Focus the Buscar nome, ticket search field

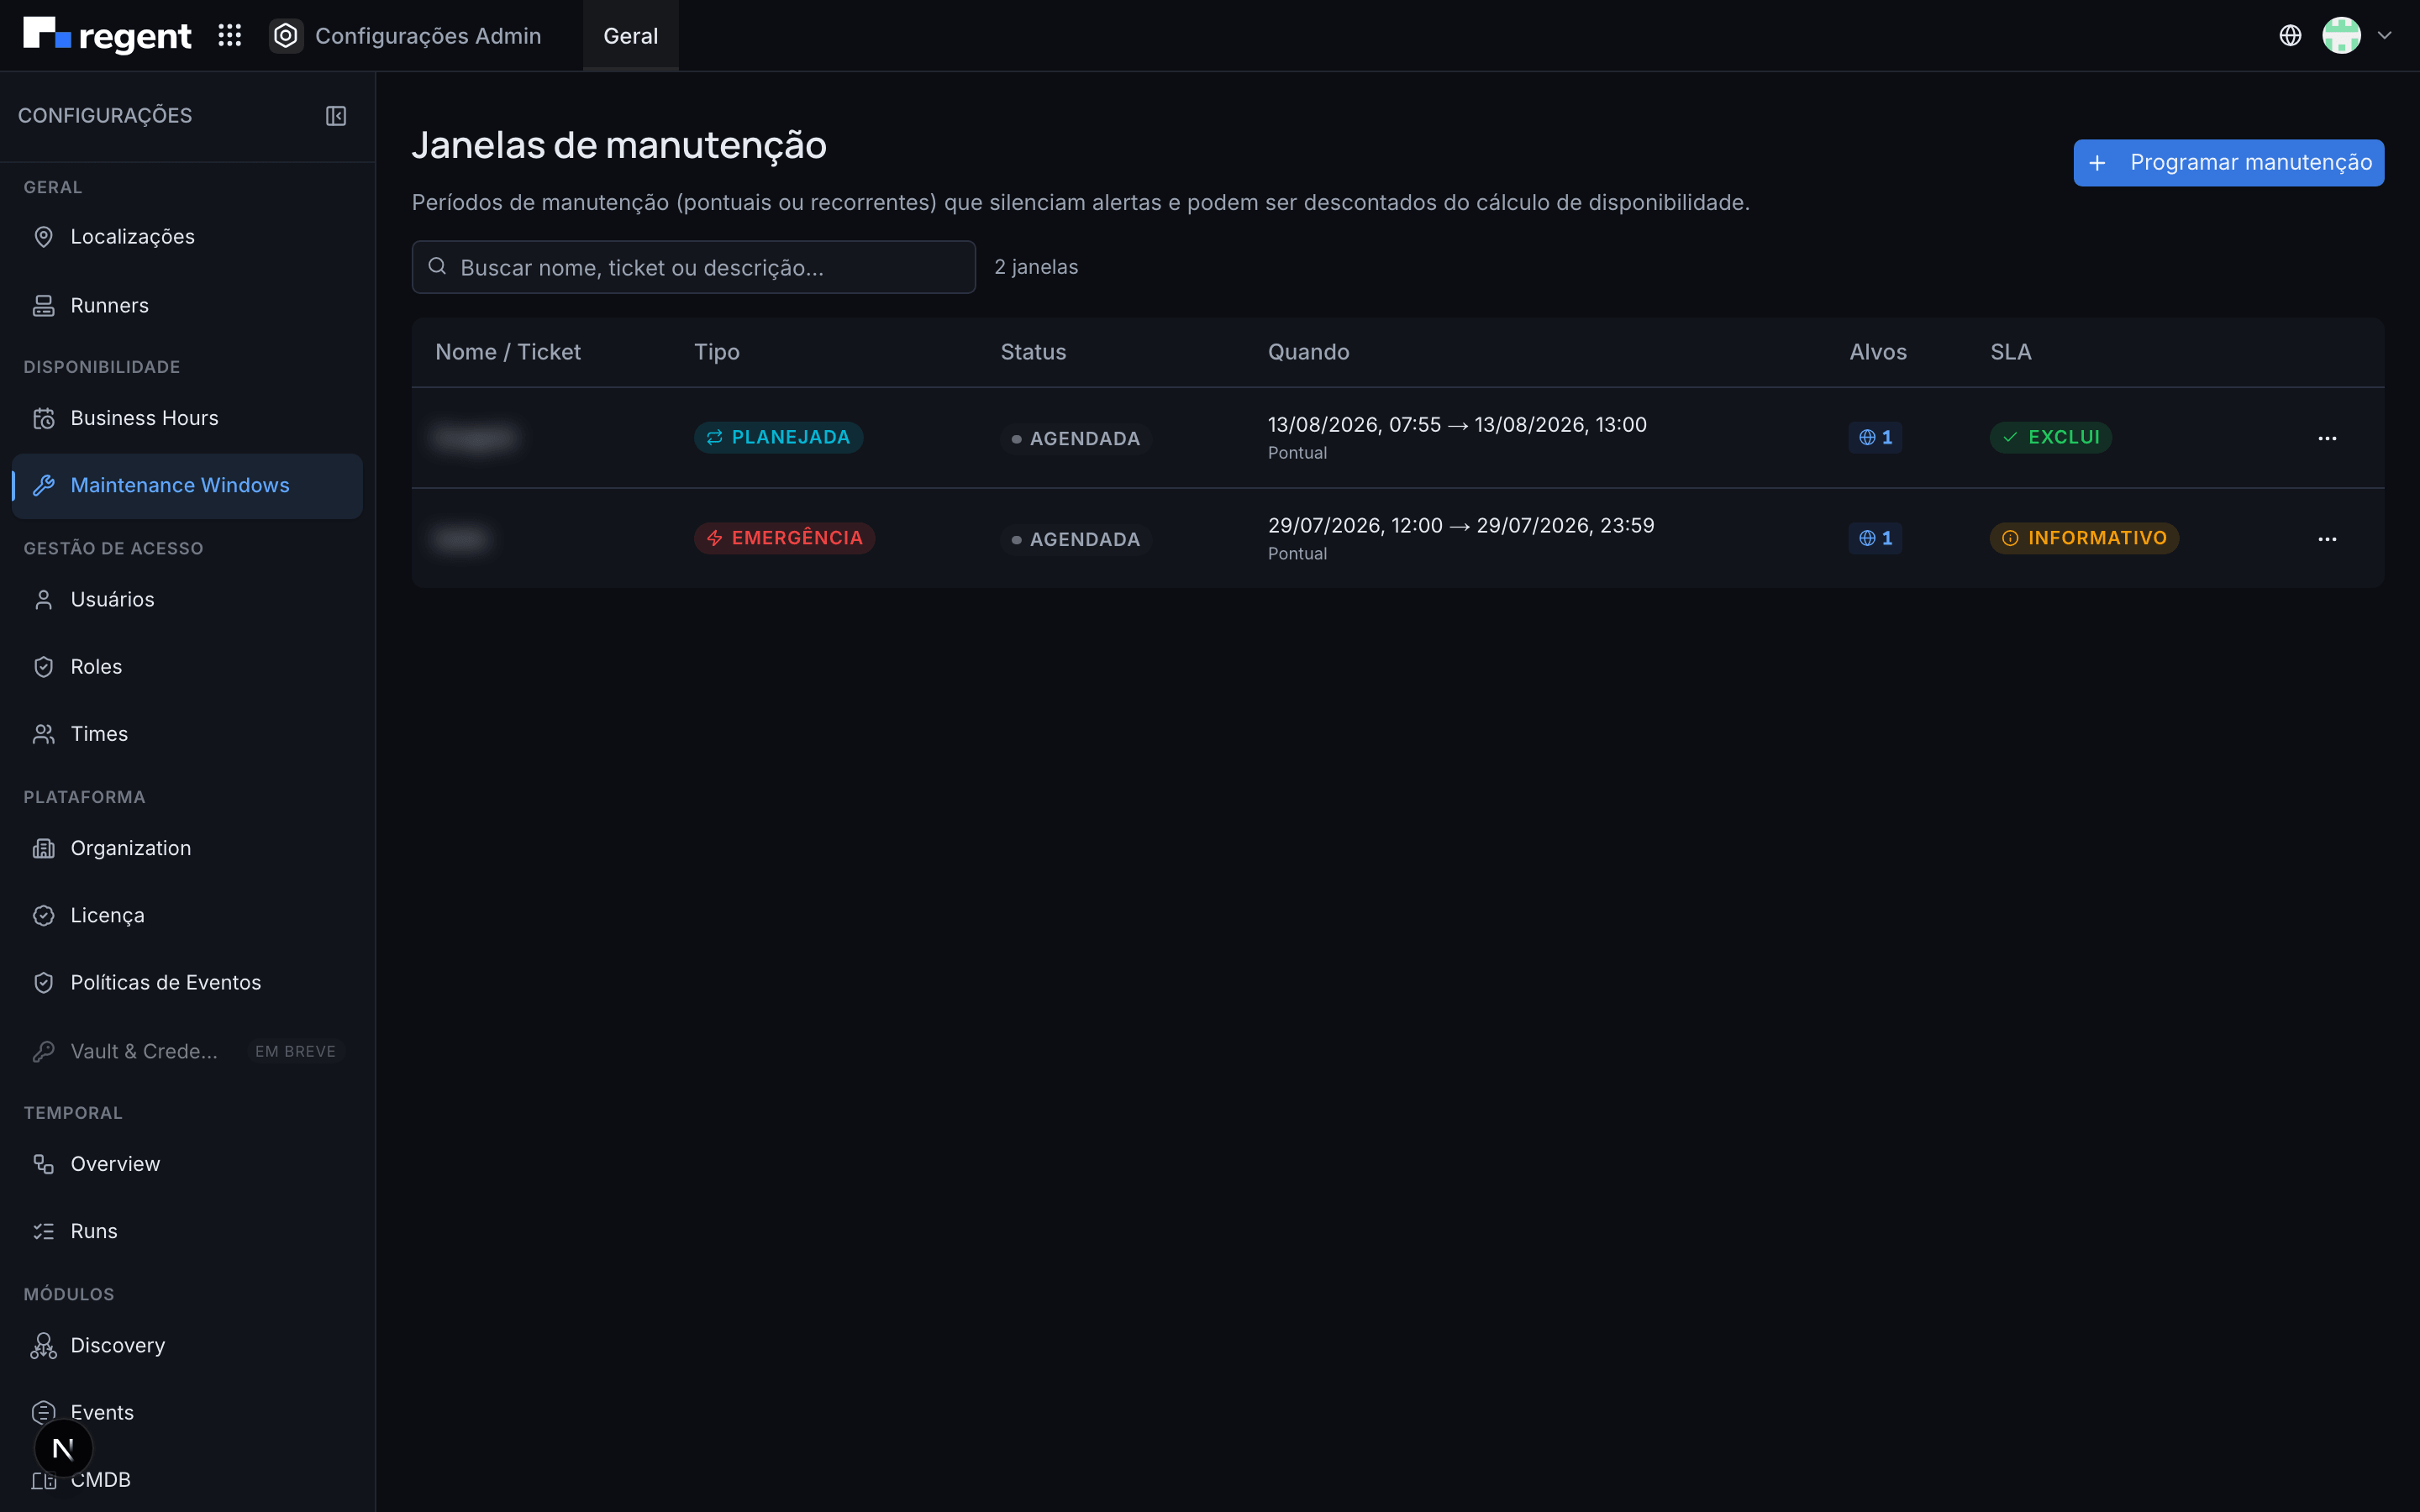(693, 267)
